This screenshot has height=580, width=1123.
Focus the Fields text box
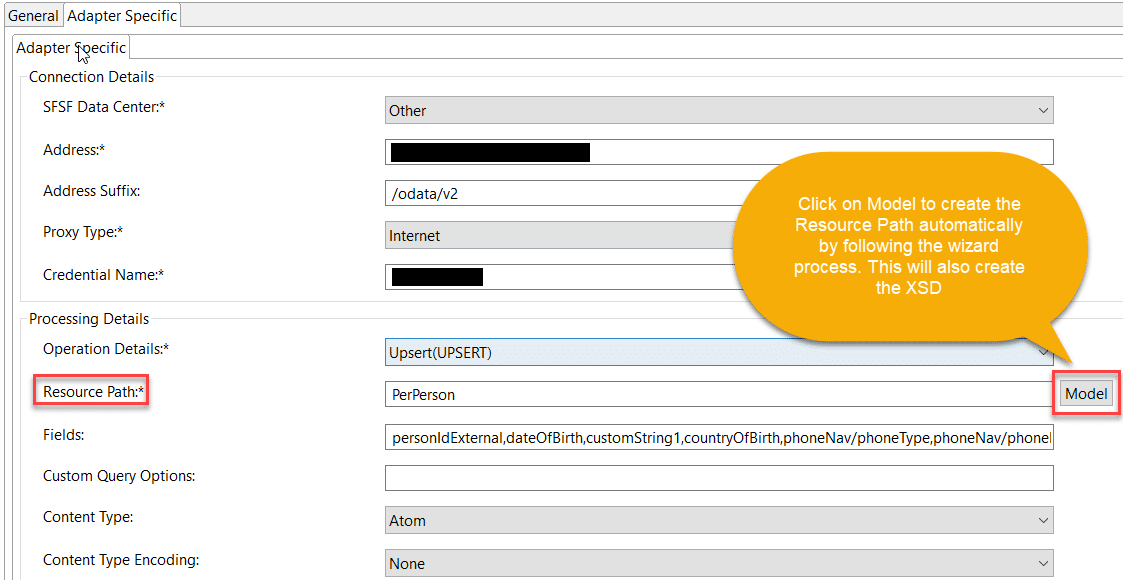click(x=718, y=437)
